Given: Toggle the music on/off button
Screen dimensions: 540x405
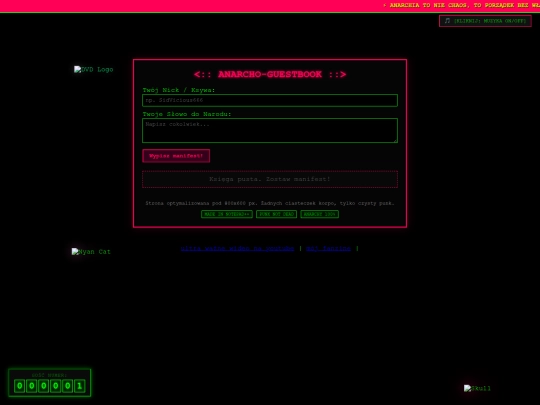Looking at the screenshot, I should (x=485, y=21).
